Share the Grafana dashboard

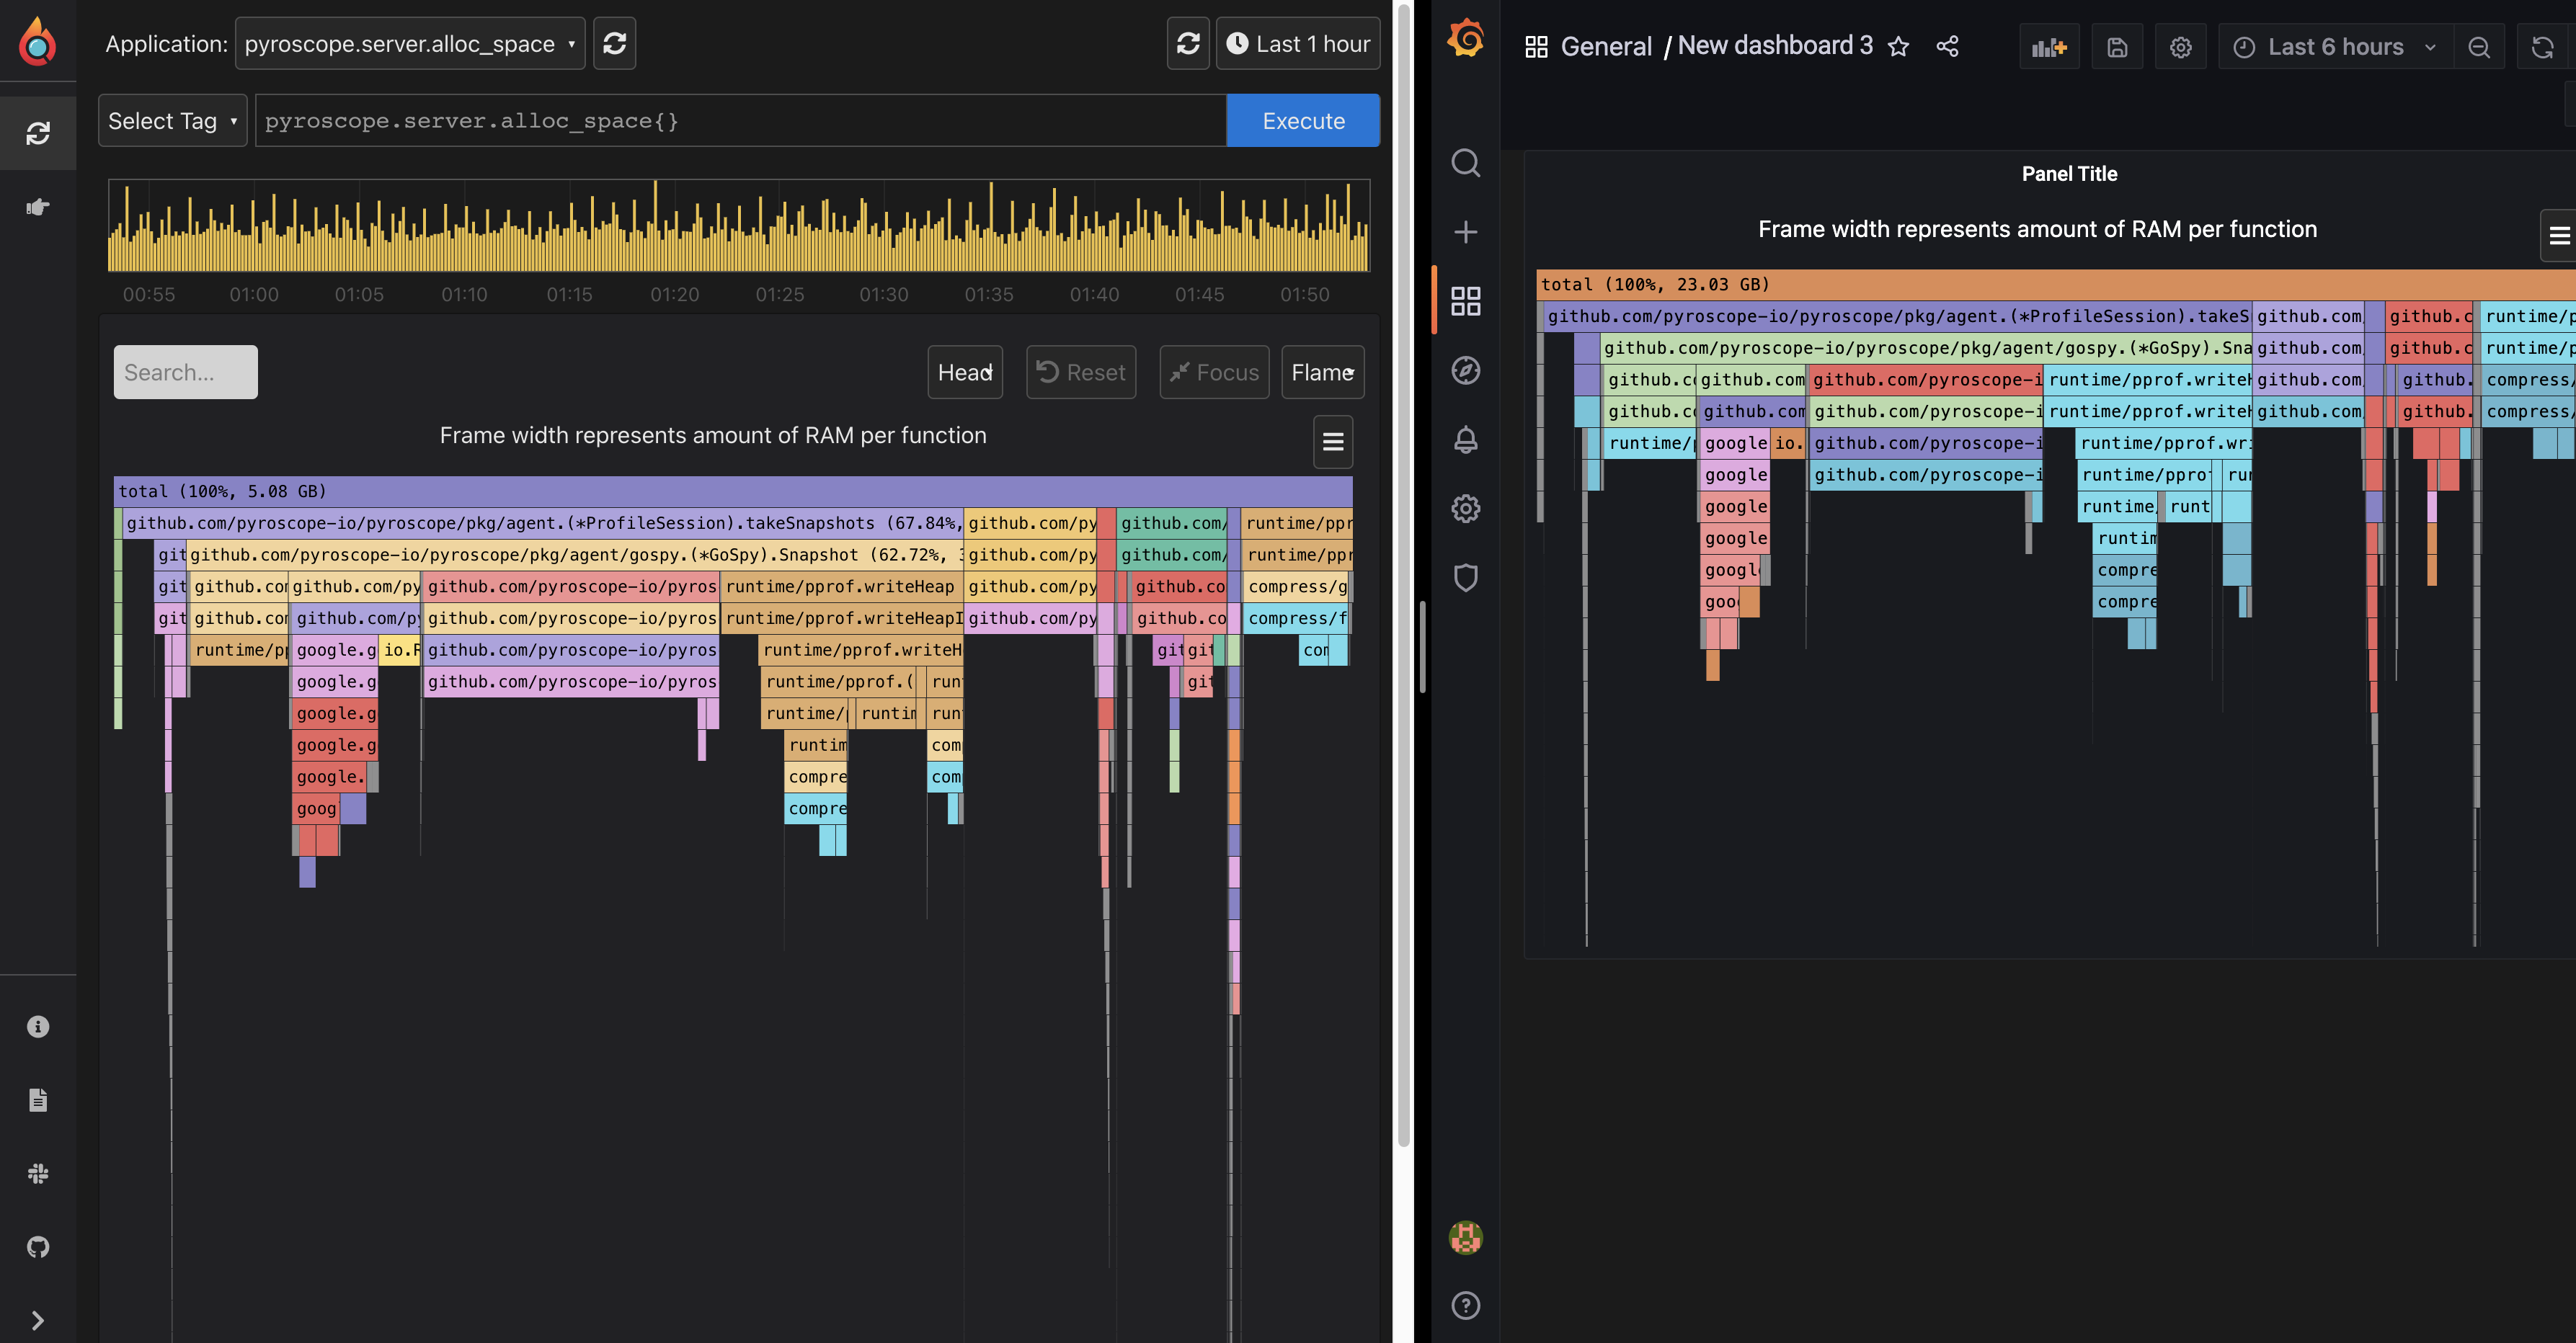click(1947, 46)
